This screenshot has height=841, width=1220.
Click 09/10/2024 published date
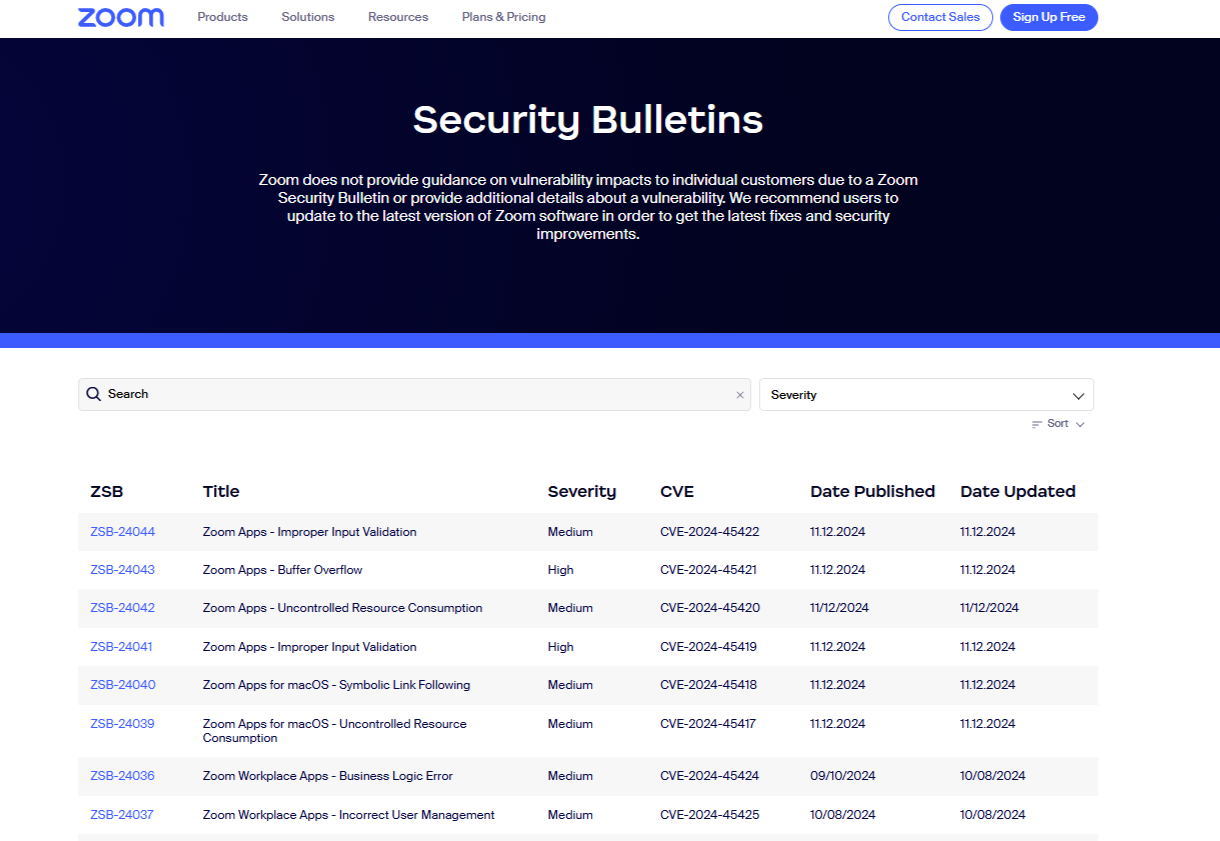pyautogui.click(x=843, y=776)
